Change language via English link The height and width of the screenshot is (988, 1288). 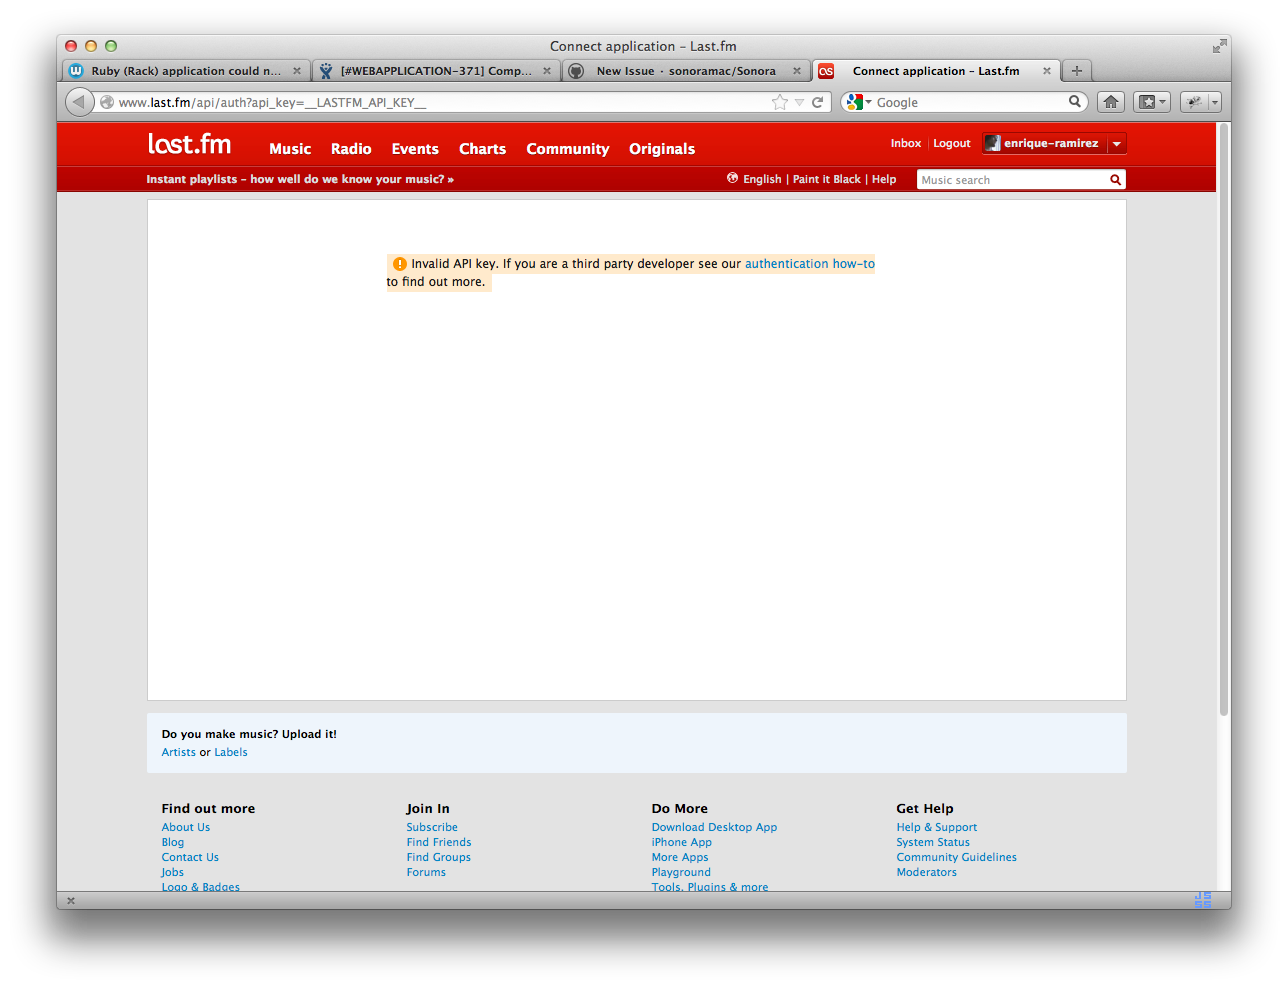tap(762, 179)
